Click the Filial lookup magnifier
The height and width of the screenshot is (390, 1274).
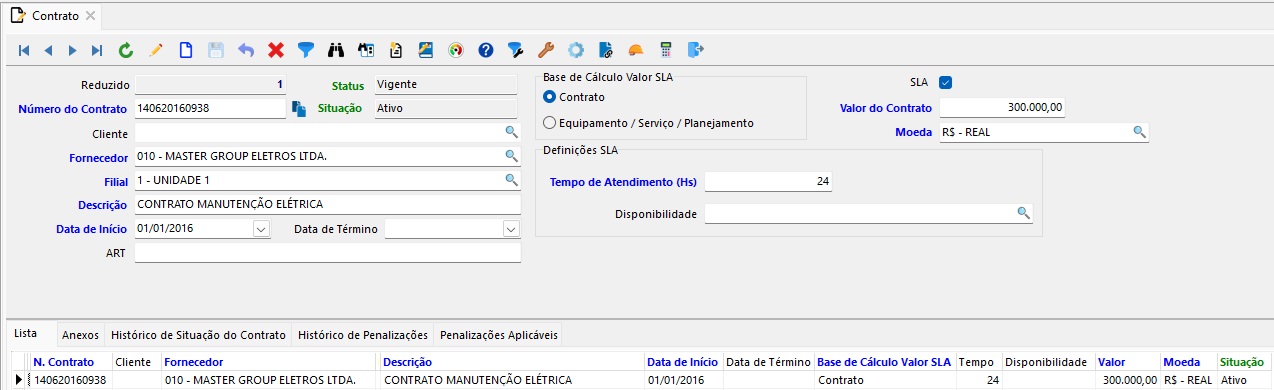pyautogui.click(x=510, y=179)
